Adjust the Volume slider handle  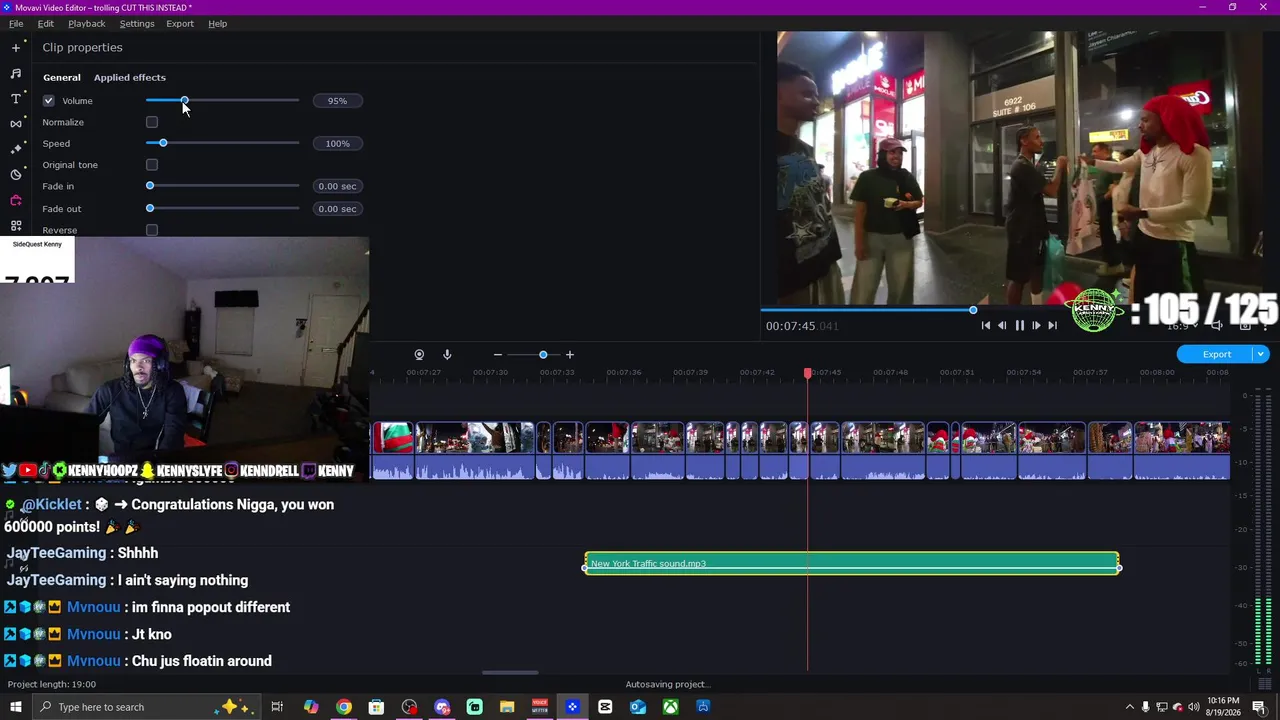185,101
